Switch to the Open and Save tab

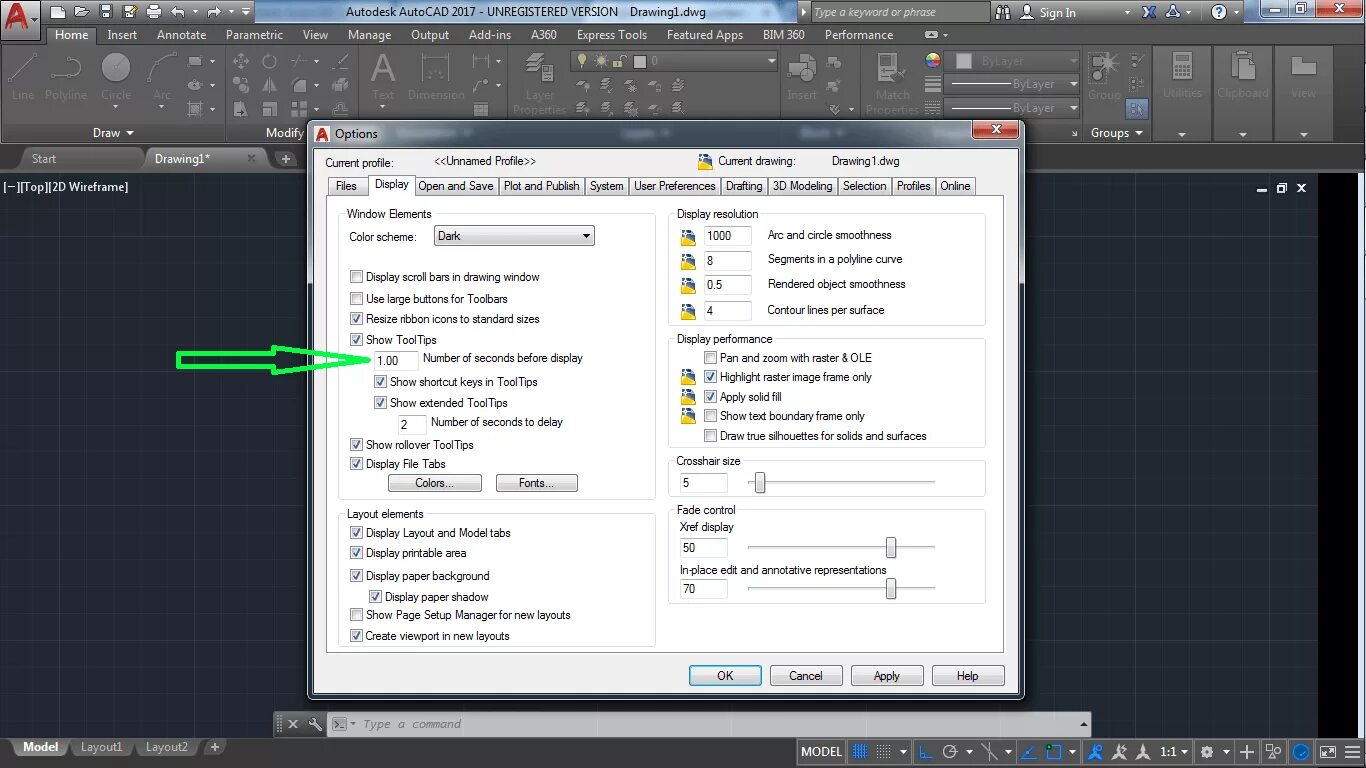[x=456, y=186]
